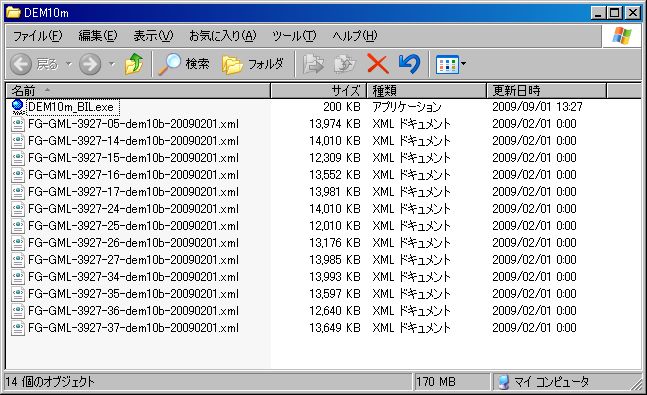The width and height of the screenshot is (647, 395).
Task: Click the Move To folder icon
Action: (313, 64)
